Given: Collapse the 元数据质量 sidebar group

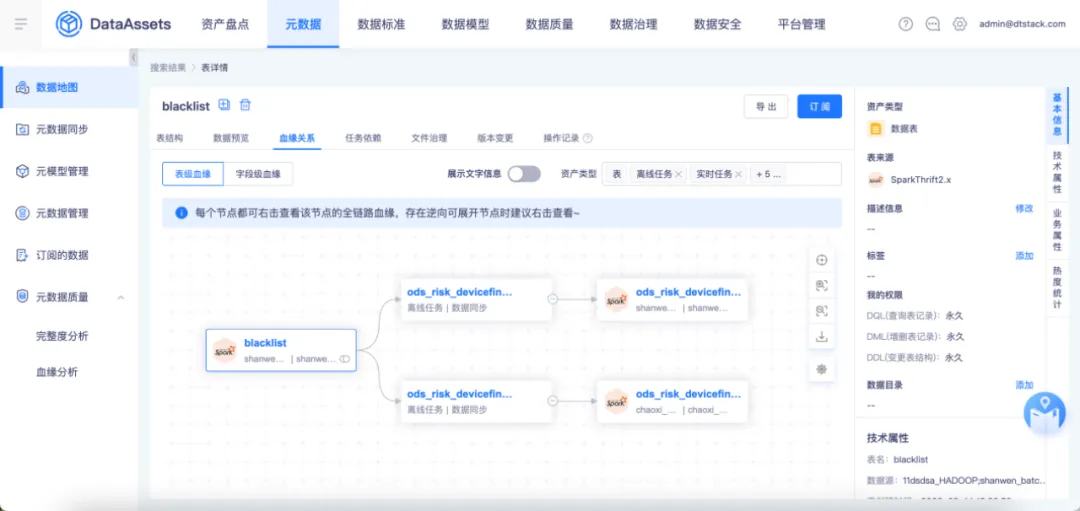Looking at the screenshot, I should [x=121, y=297].
